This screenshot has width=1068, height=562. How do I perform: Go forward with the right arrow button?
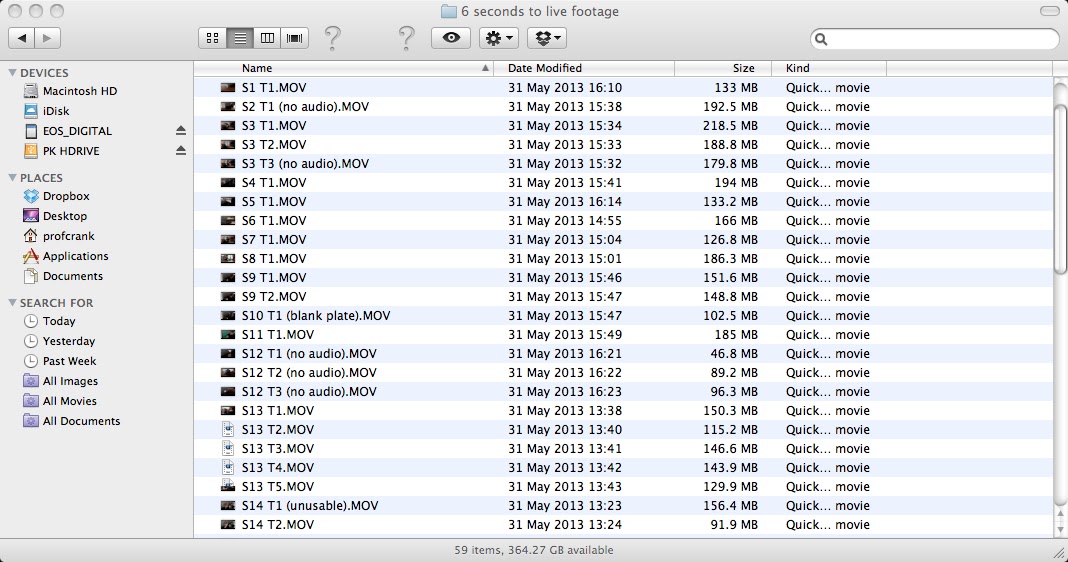pos(47,38)
